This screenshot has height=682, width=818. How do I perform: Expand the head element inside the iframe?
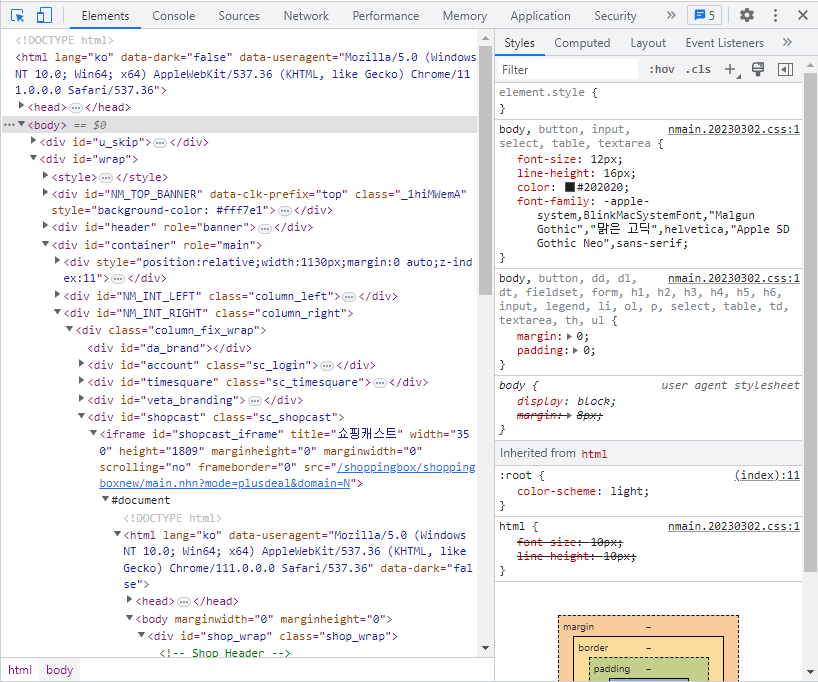tap(129, 600)
